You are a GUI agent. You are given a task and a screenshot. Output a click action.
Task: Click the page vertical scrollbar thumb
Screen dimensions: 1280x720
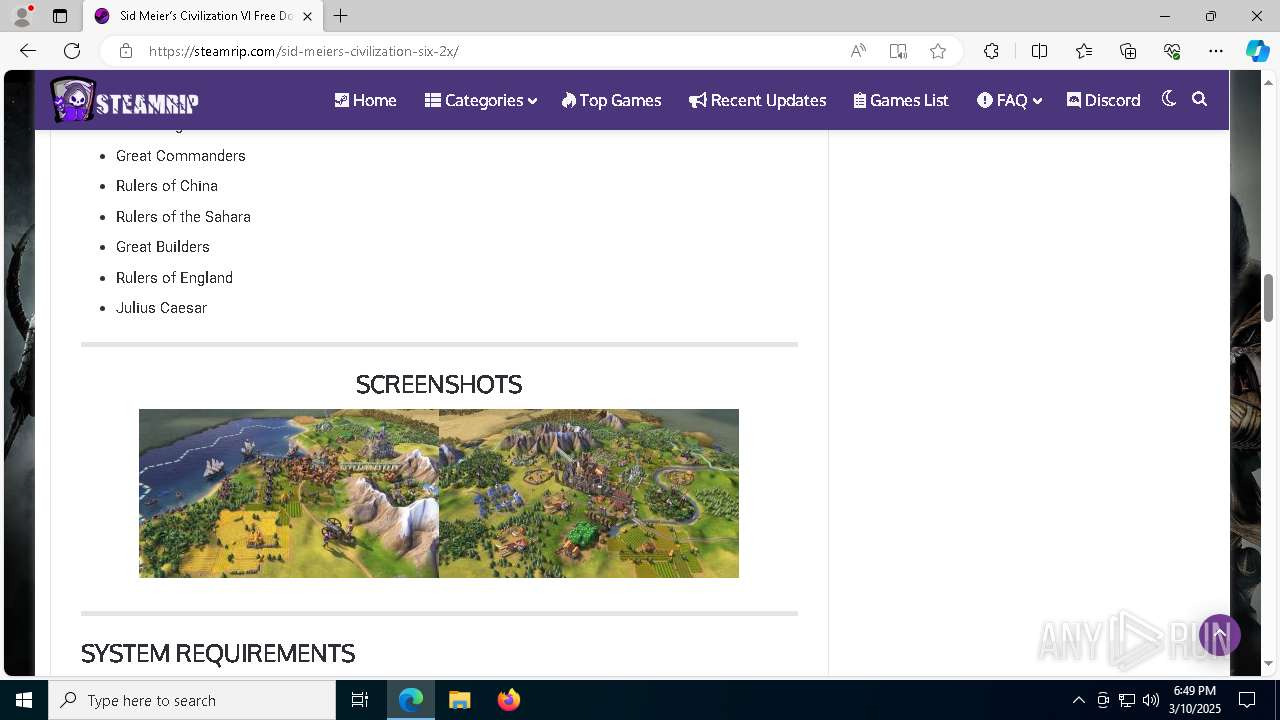(1268, 298)
